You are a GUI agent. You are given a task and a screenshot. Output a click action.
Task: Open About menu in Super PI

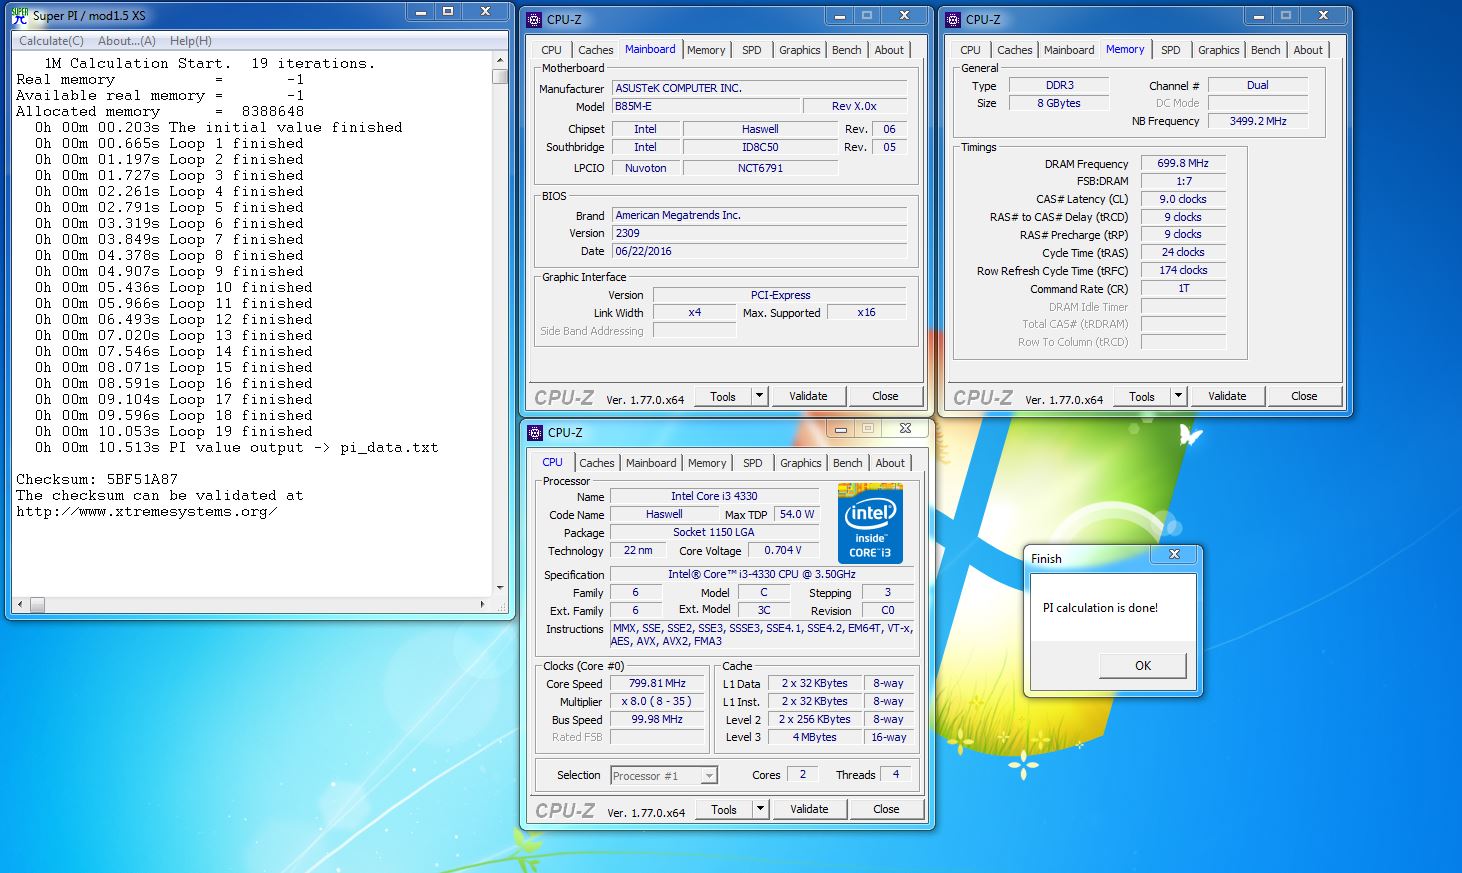tap(126, 41)
